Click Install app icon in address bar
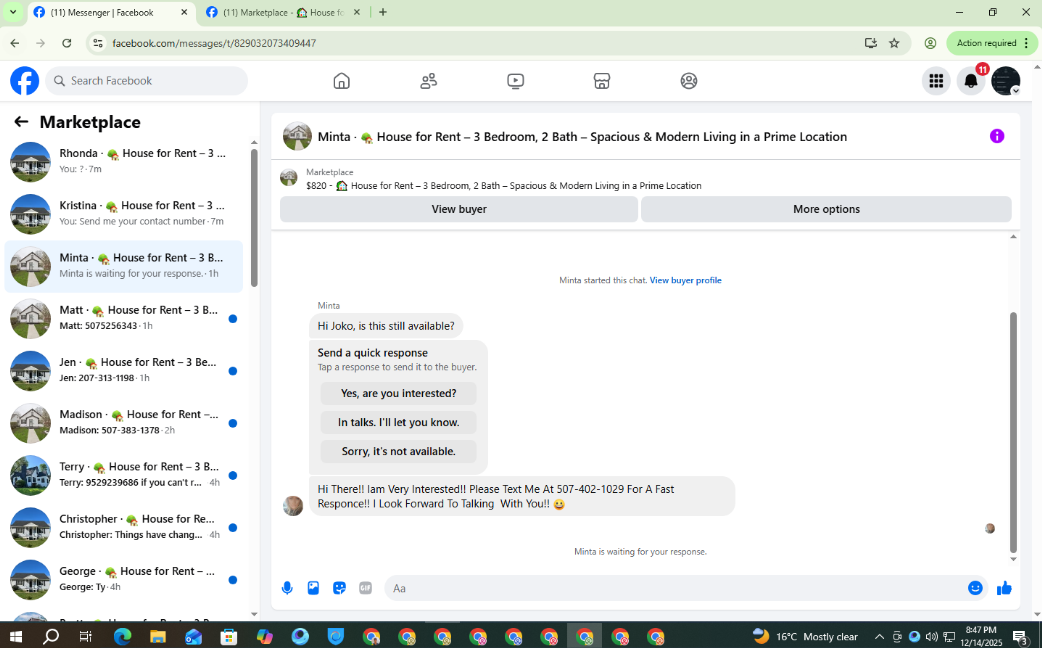The image size is (1042, 648). 871,43
